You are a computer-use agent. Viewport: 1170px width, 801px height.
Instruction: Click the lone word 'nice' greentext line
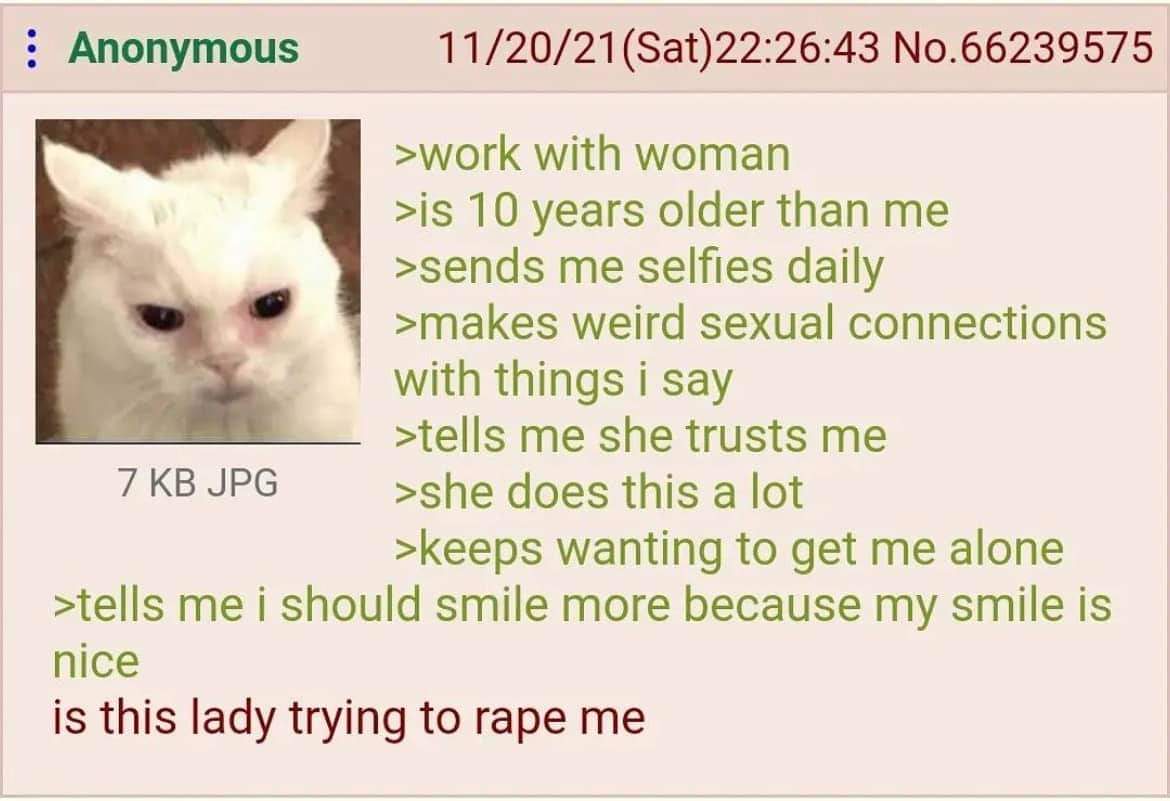(x=96, y=662)
